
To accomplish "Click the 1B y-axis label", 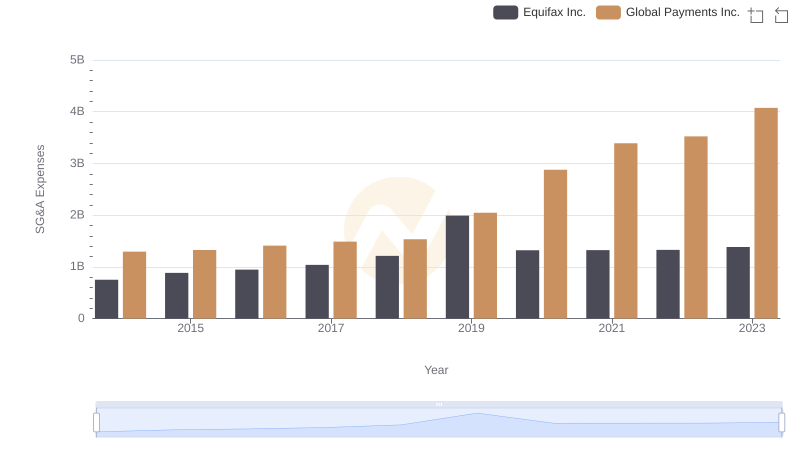I will [77, 267].
